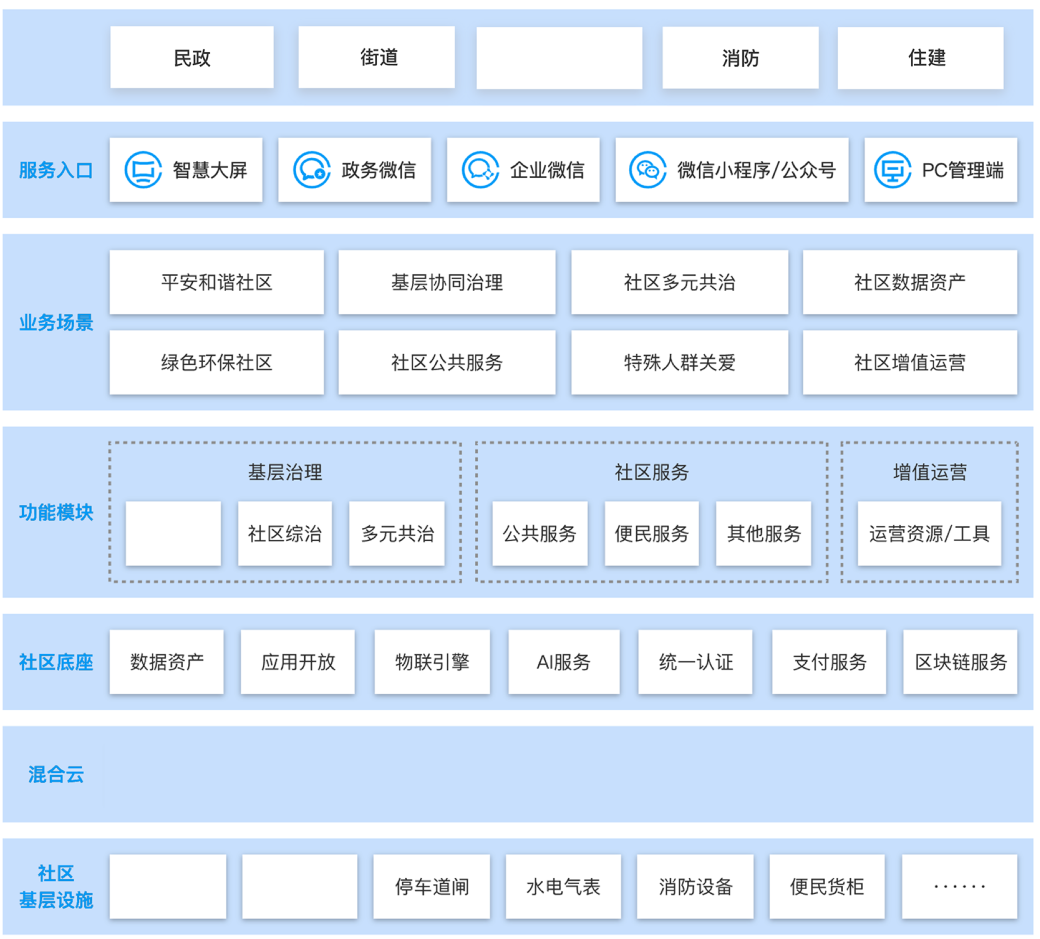Click the 混合云 layer label
This screenshot has height=939, width=1040.
pyautogui.click(x=56, y=774)
